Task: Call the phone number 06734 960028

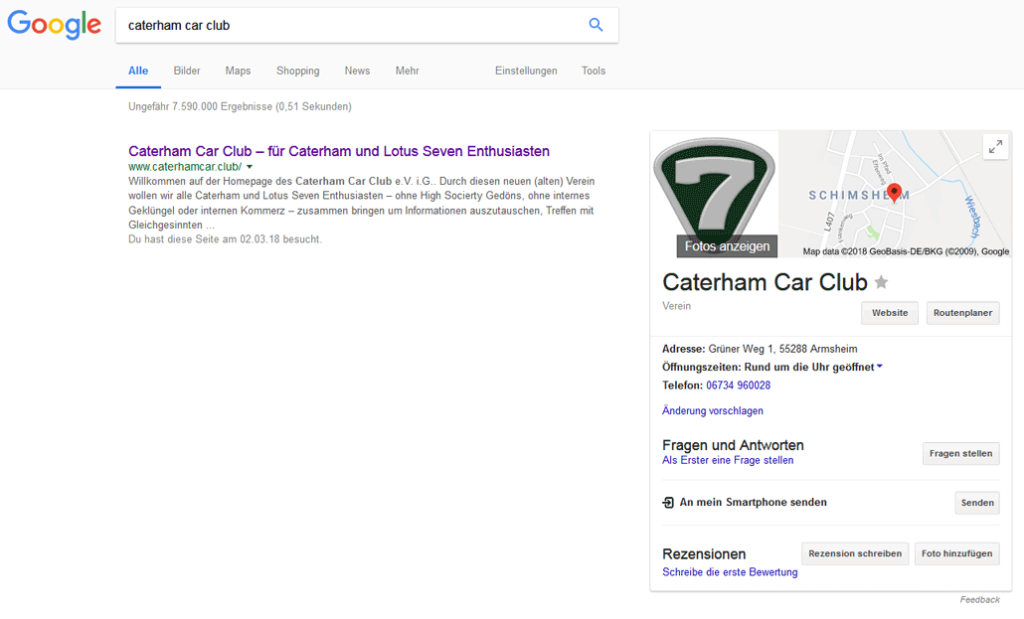Action: click(x=738, y=385)
